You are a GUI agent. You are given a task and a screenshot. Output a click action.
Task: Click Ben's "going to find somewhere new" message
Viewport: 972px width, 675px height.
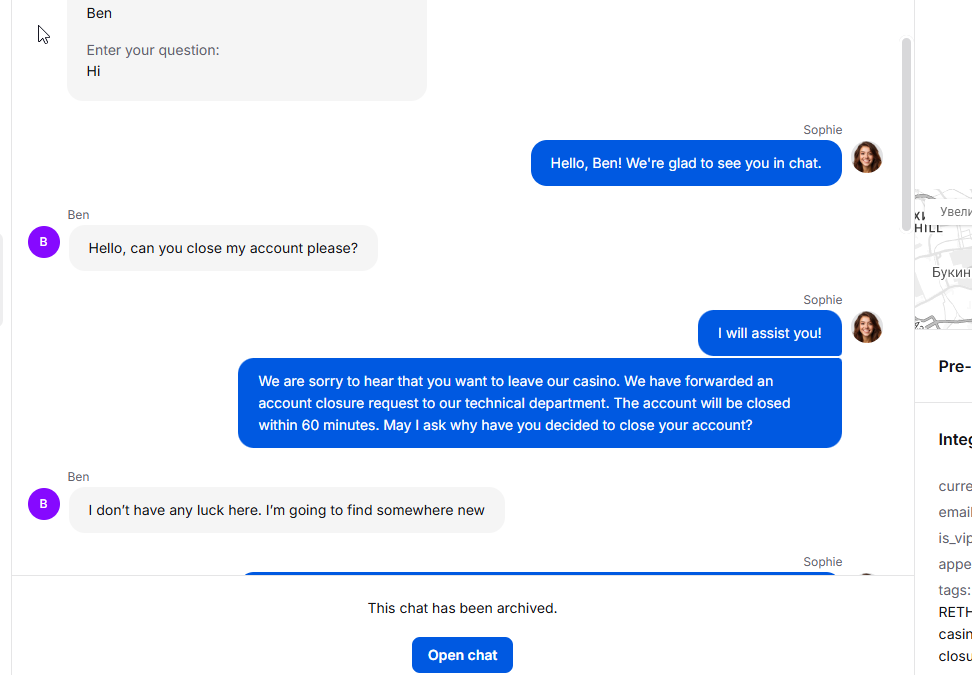pos(286,510)
